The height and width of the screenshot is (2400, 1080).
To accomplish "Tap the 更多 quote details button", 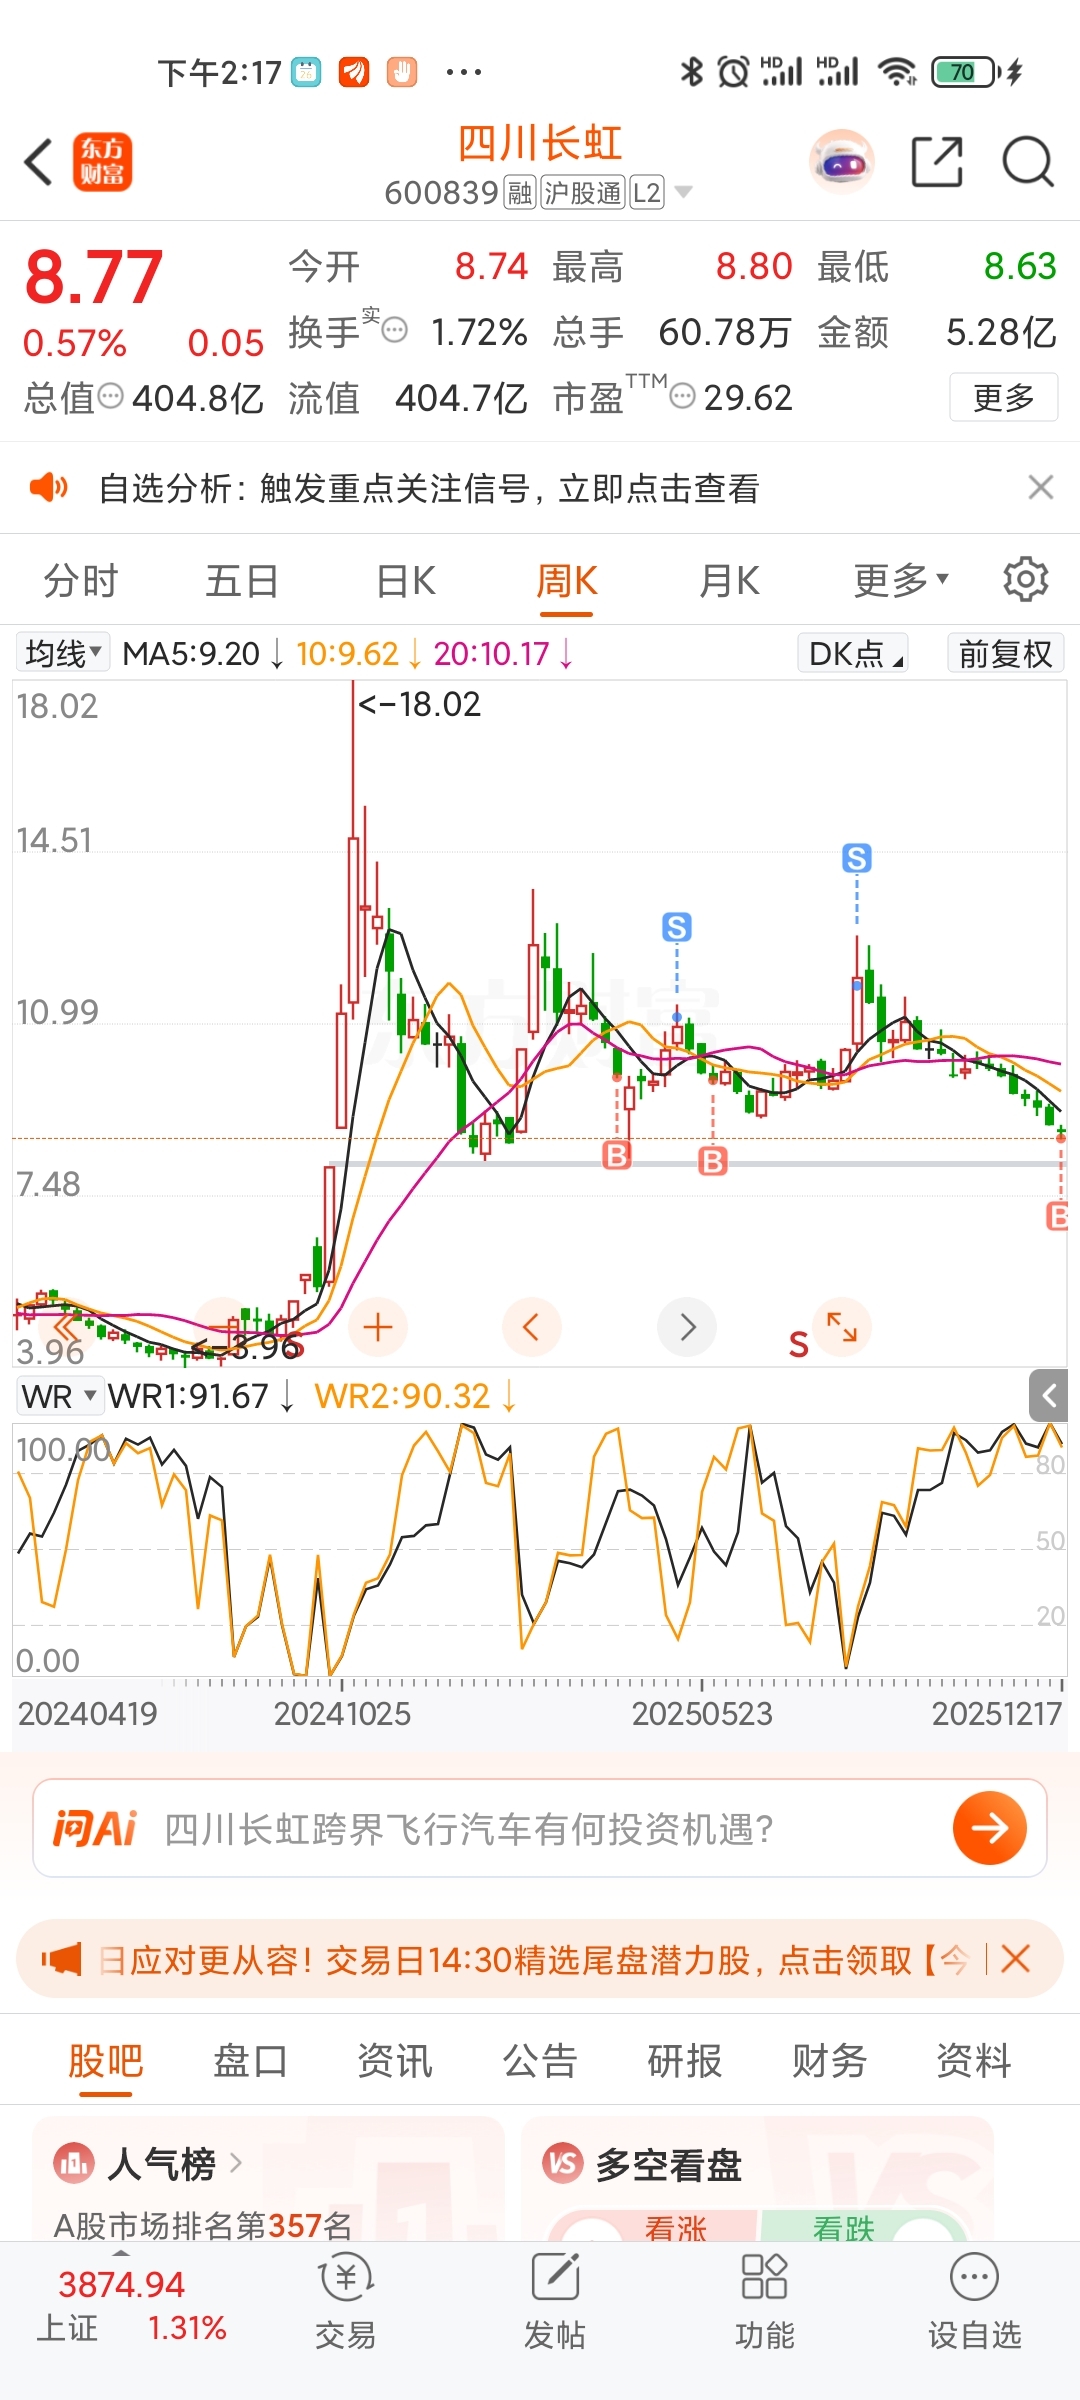I will point(1003,397).
